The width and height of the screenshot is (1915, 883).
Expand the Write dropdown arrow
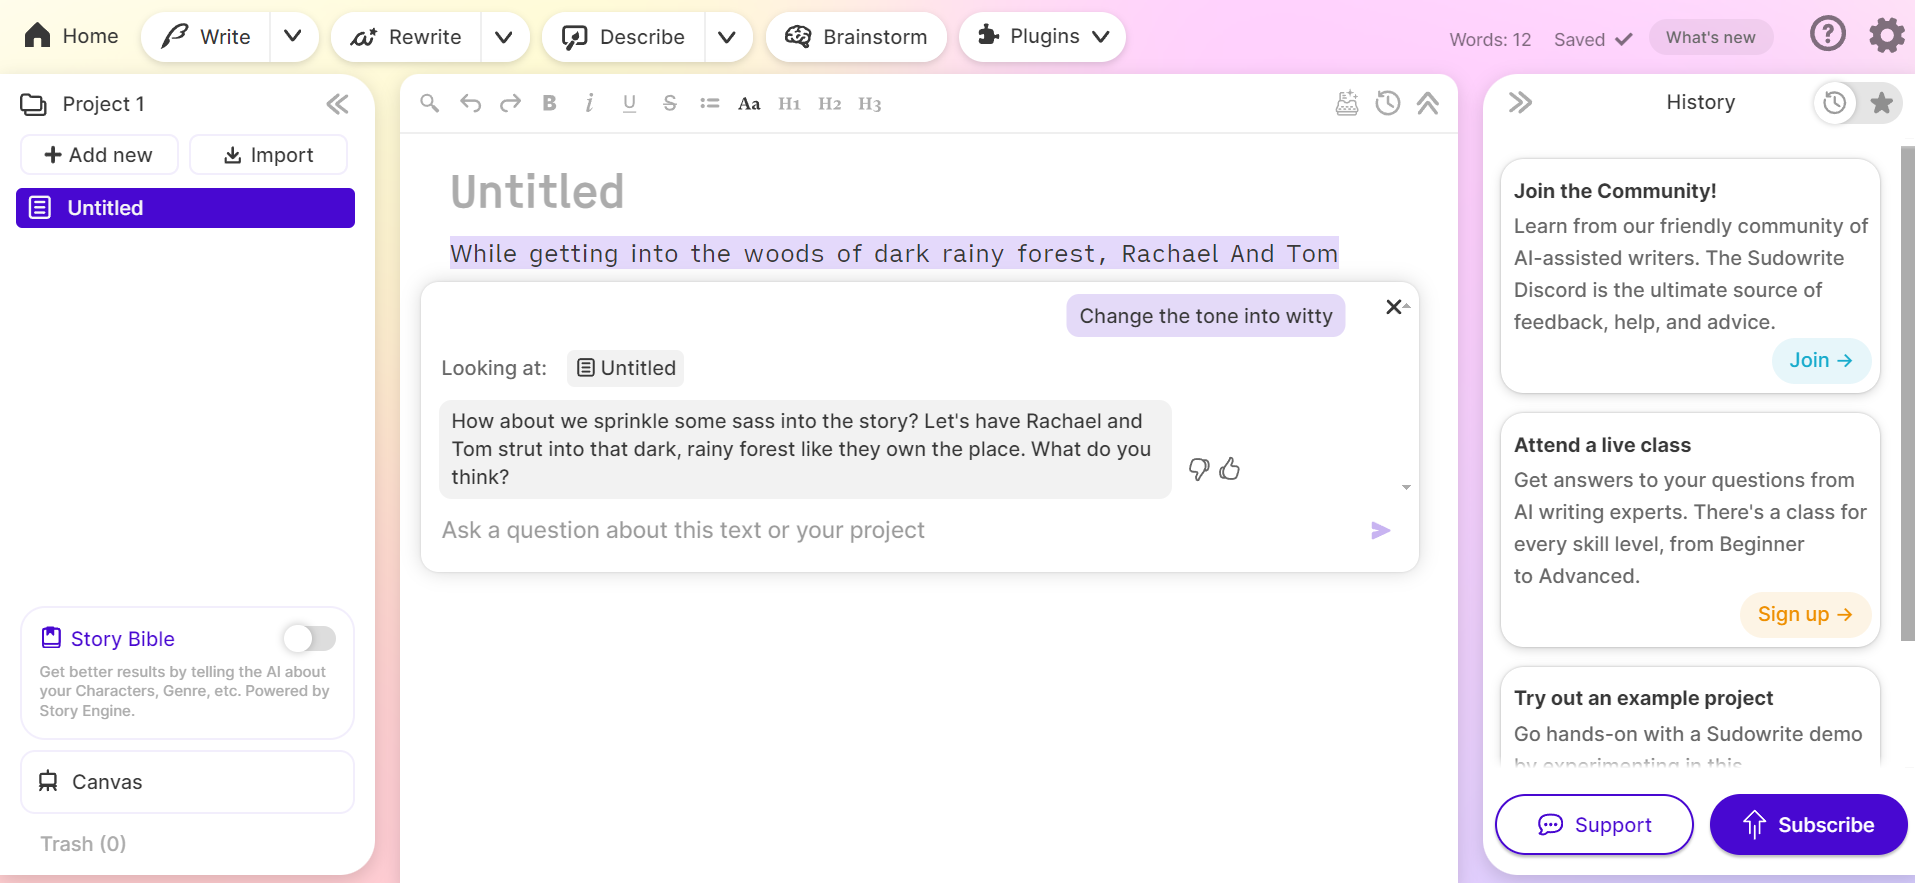[293, 37]
